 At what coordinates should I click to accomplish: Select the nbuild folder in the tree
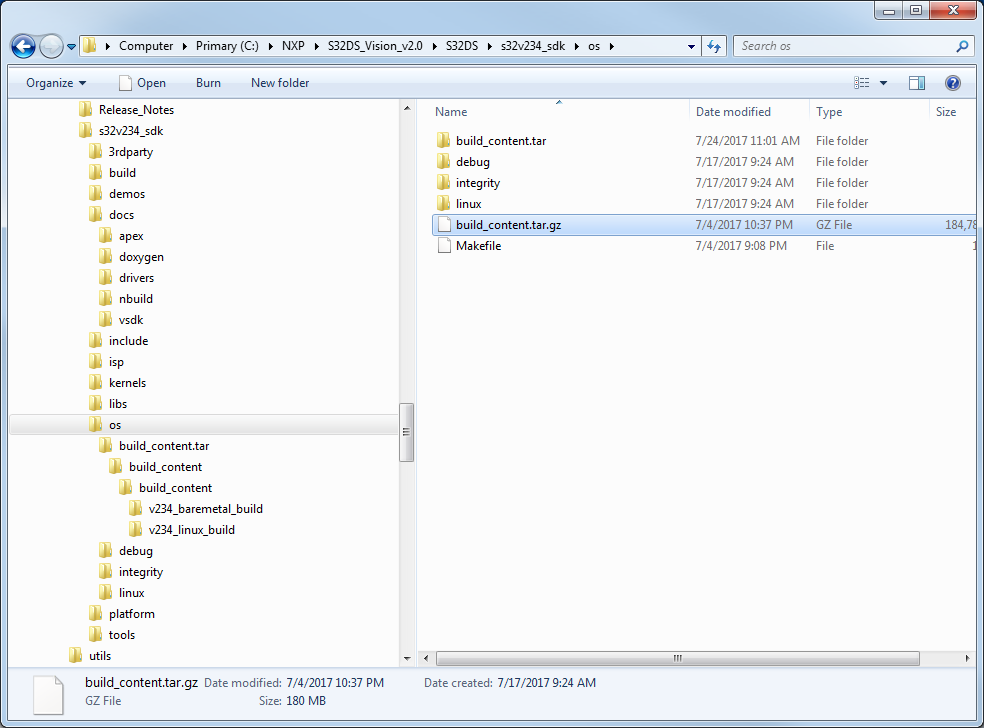pos(136,299)
